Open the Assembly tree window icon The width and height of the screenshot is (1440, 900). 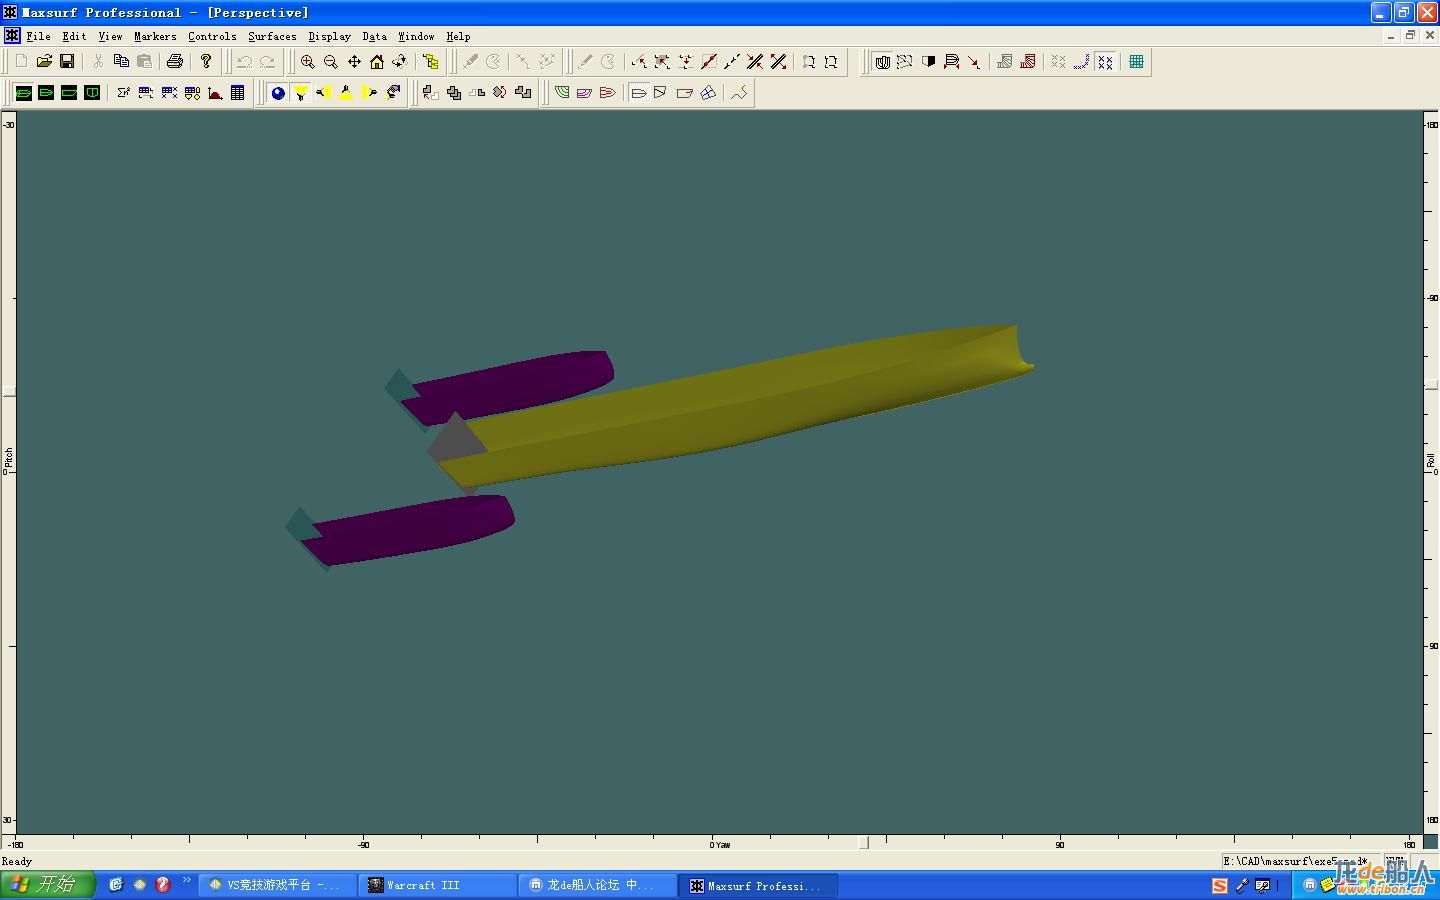(431, 61)
